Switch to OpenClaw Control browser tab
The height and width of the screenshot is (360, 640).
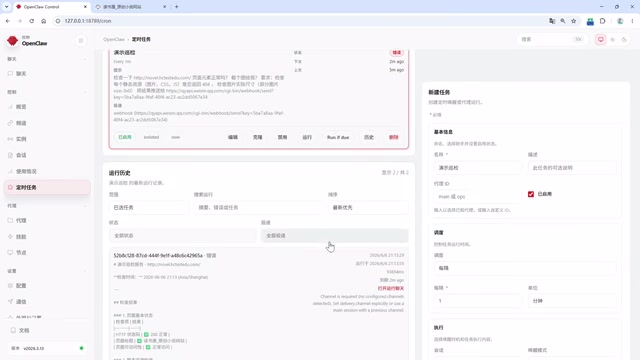(x=51, y=7)
